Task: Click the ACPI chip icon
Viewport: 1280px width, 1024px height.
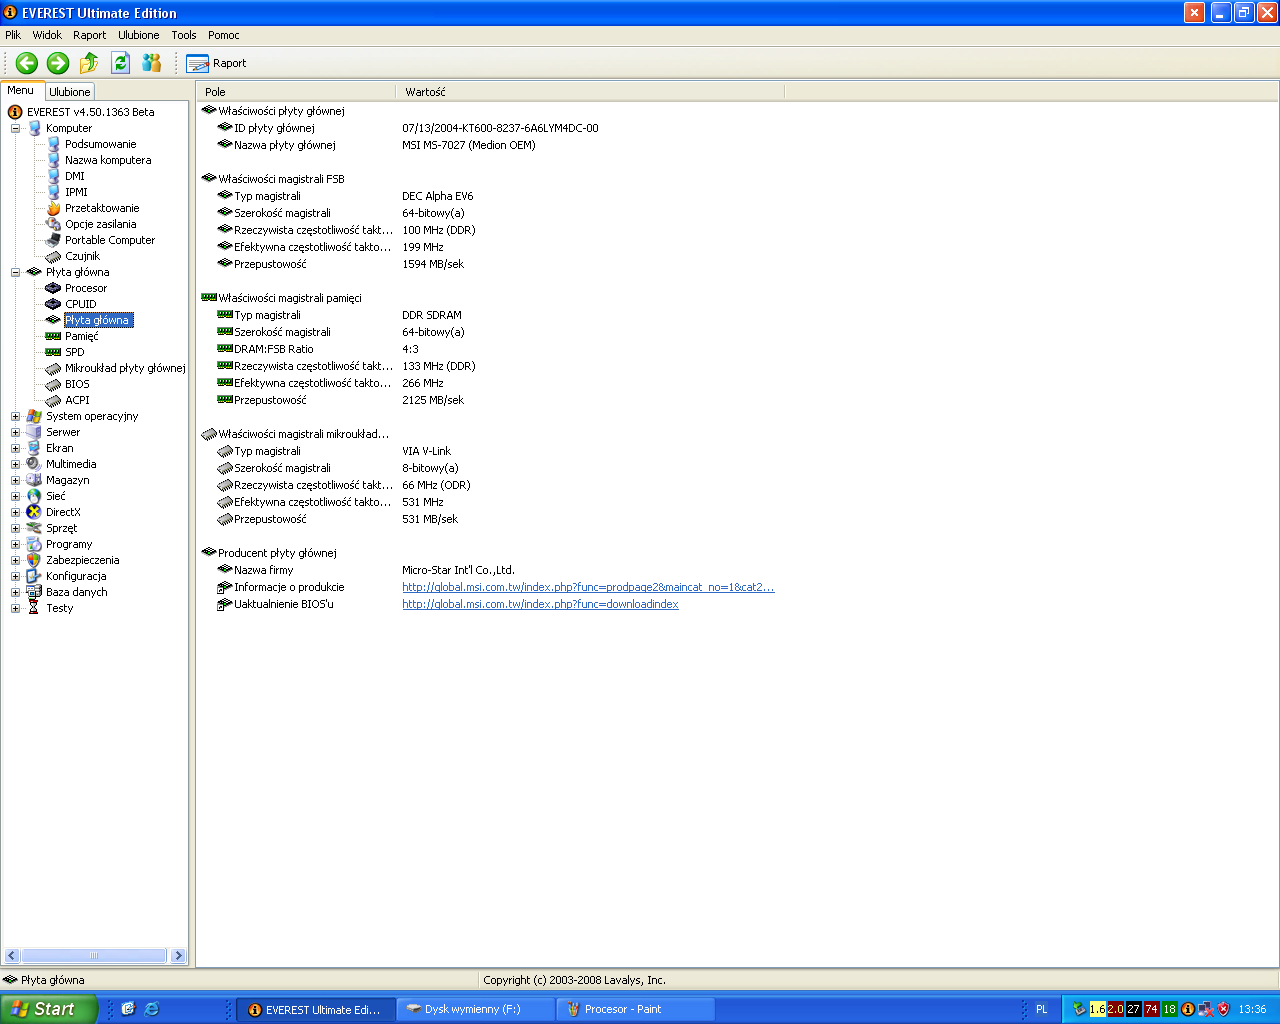Action: click(x=54, y=400)
